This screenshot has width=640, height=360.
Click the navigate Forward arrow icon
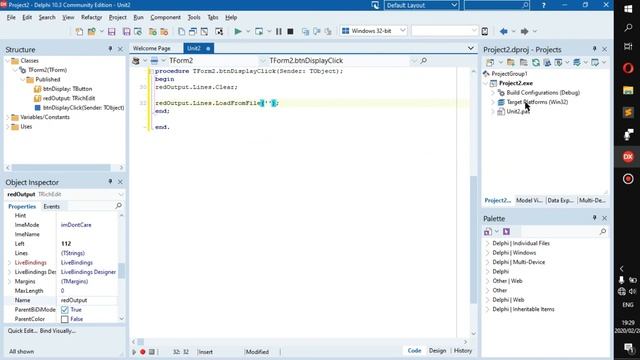(x=524, y=31)
